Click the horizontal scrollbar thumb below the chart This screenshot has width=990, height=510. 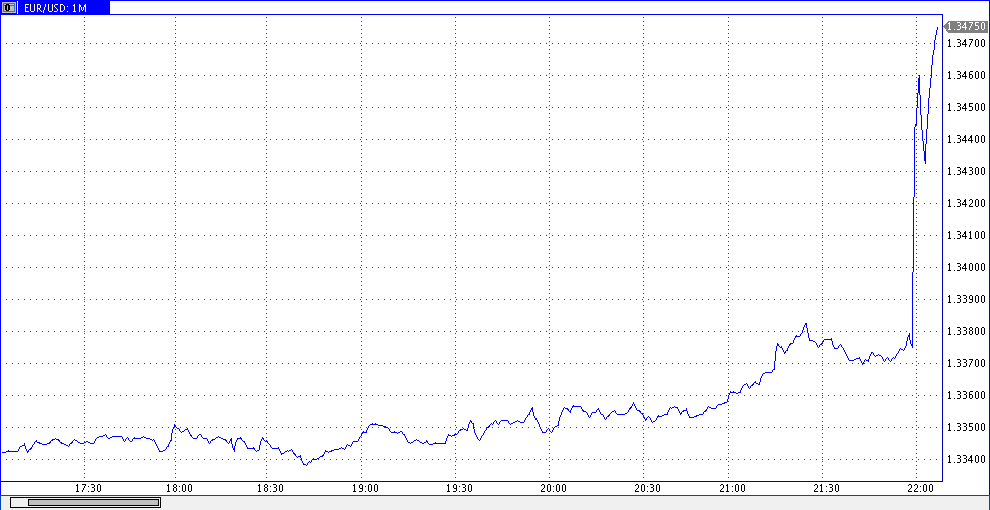click(93, 502)
